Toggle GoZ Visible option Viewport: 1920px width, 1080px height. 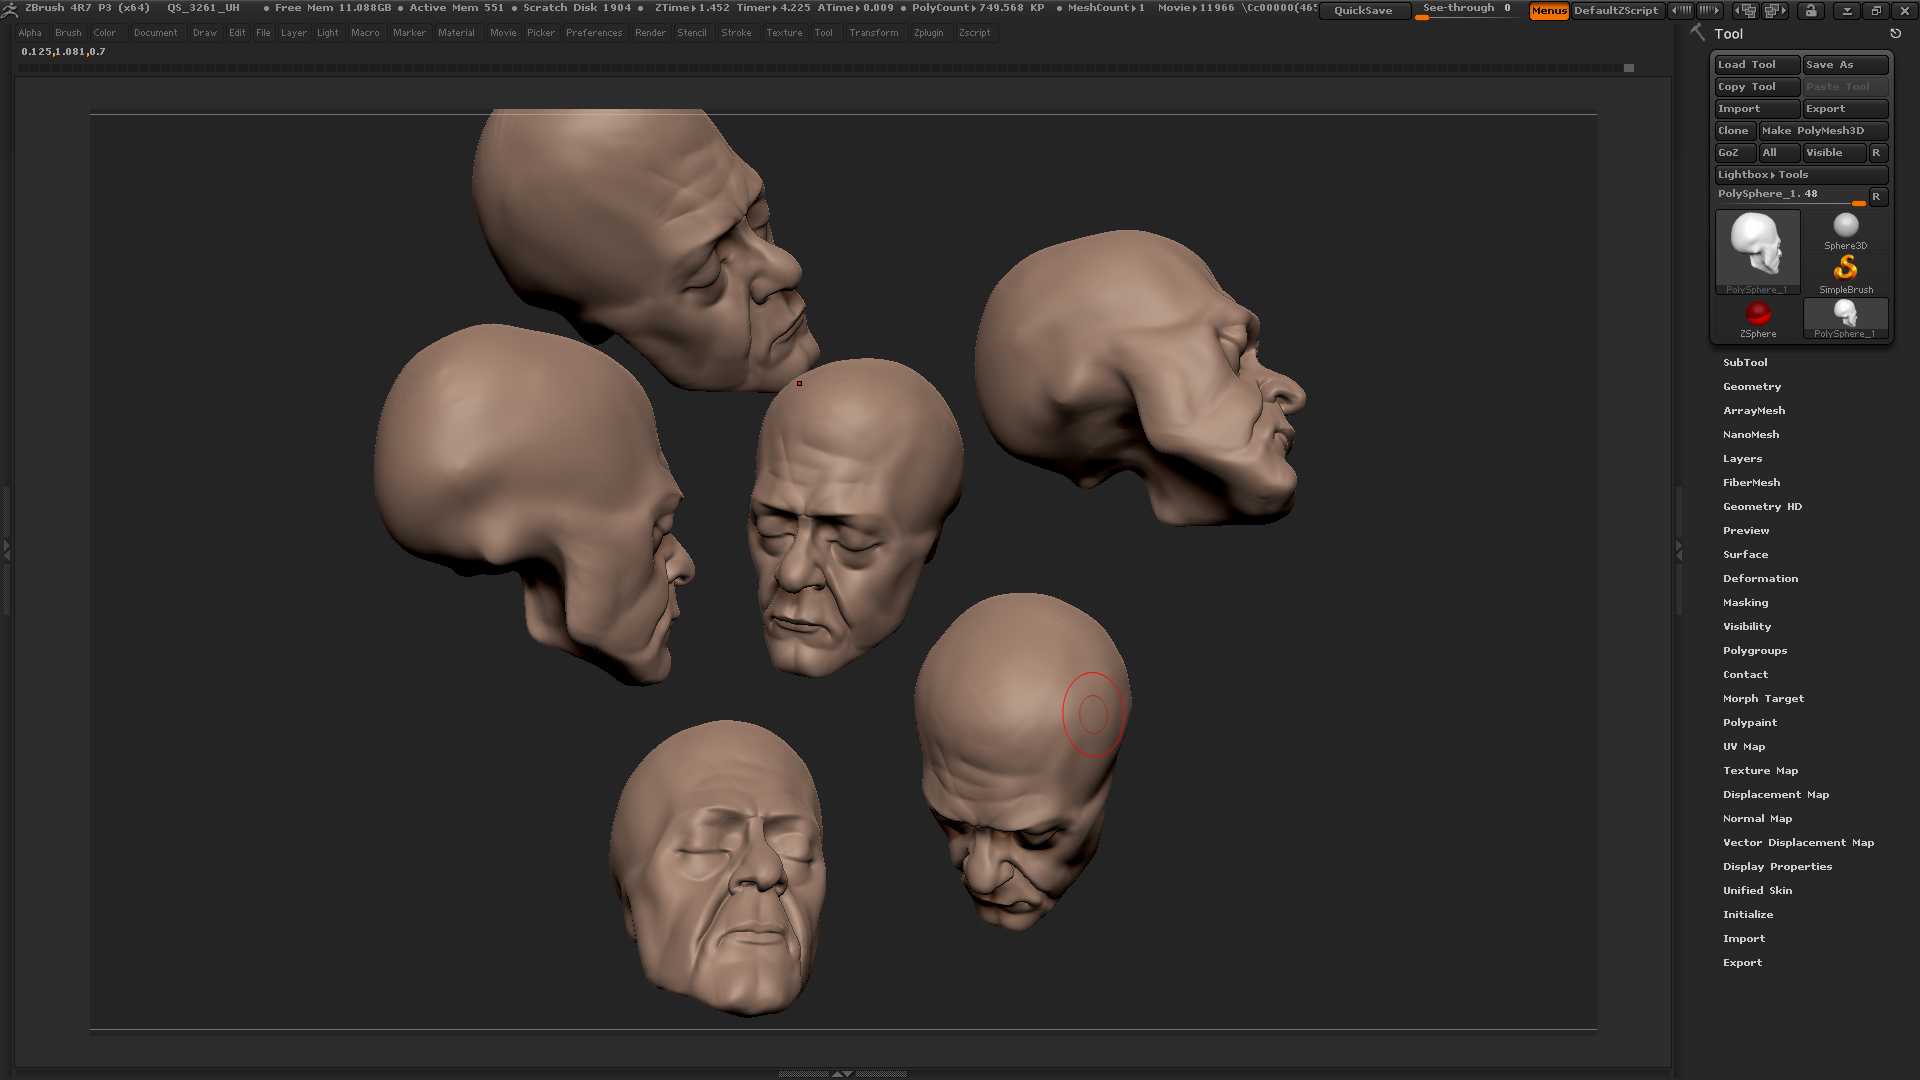[1833, 153]
